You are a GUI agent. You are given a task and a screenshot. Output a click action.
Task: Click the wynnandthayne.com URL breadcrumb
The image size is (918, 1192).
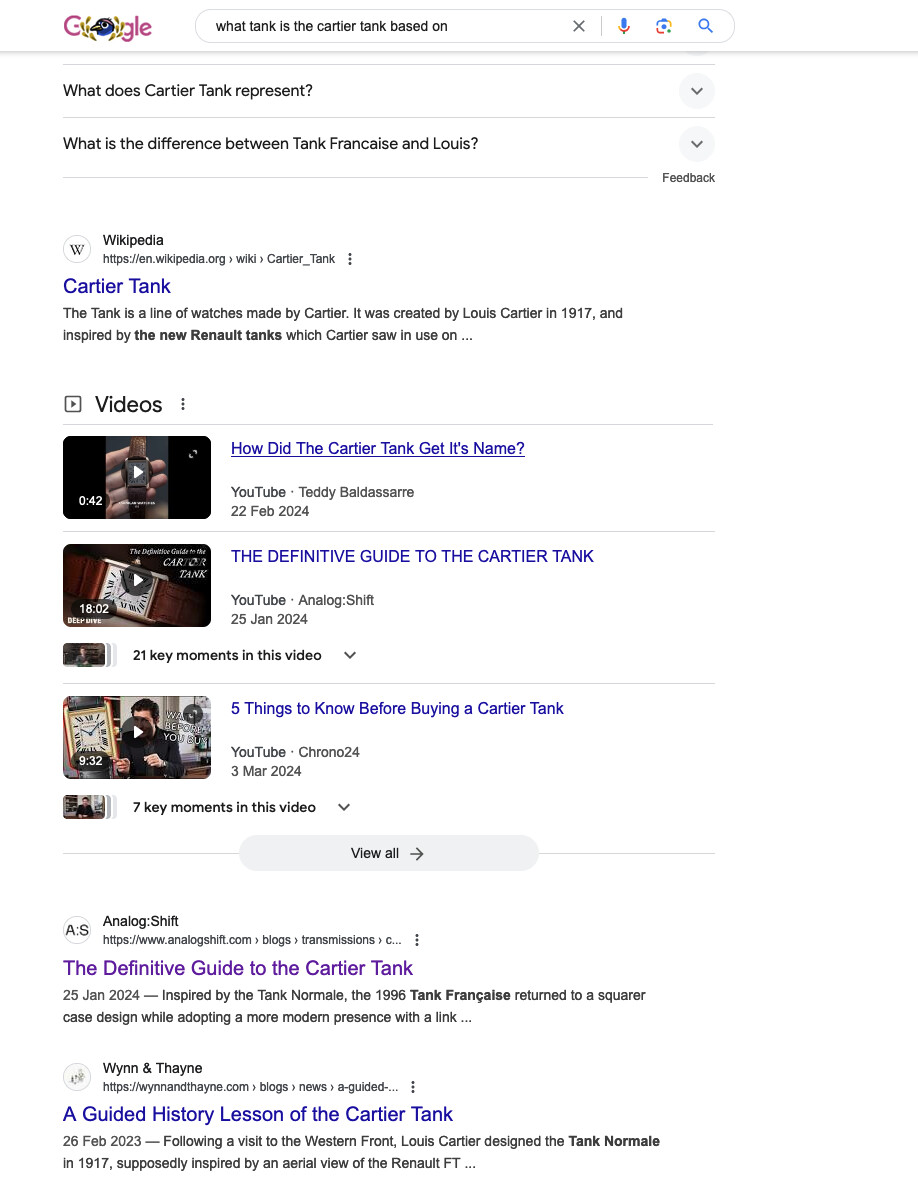250,1087
